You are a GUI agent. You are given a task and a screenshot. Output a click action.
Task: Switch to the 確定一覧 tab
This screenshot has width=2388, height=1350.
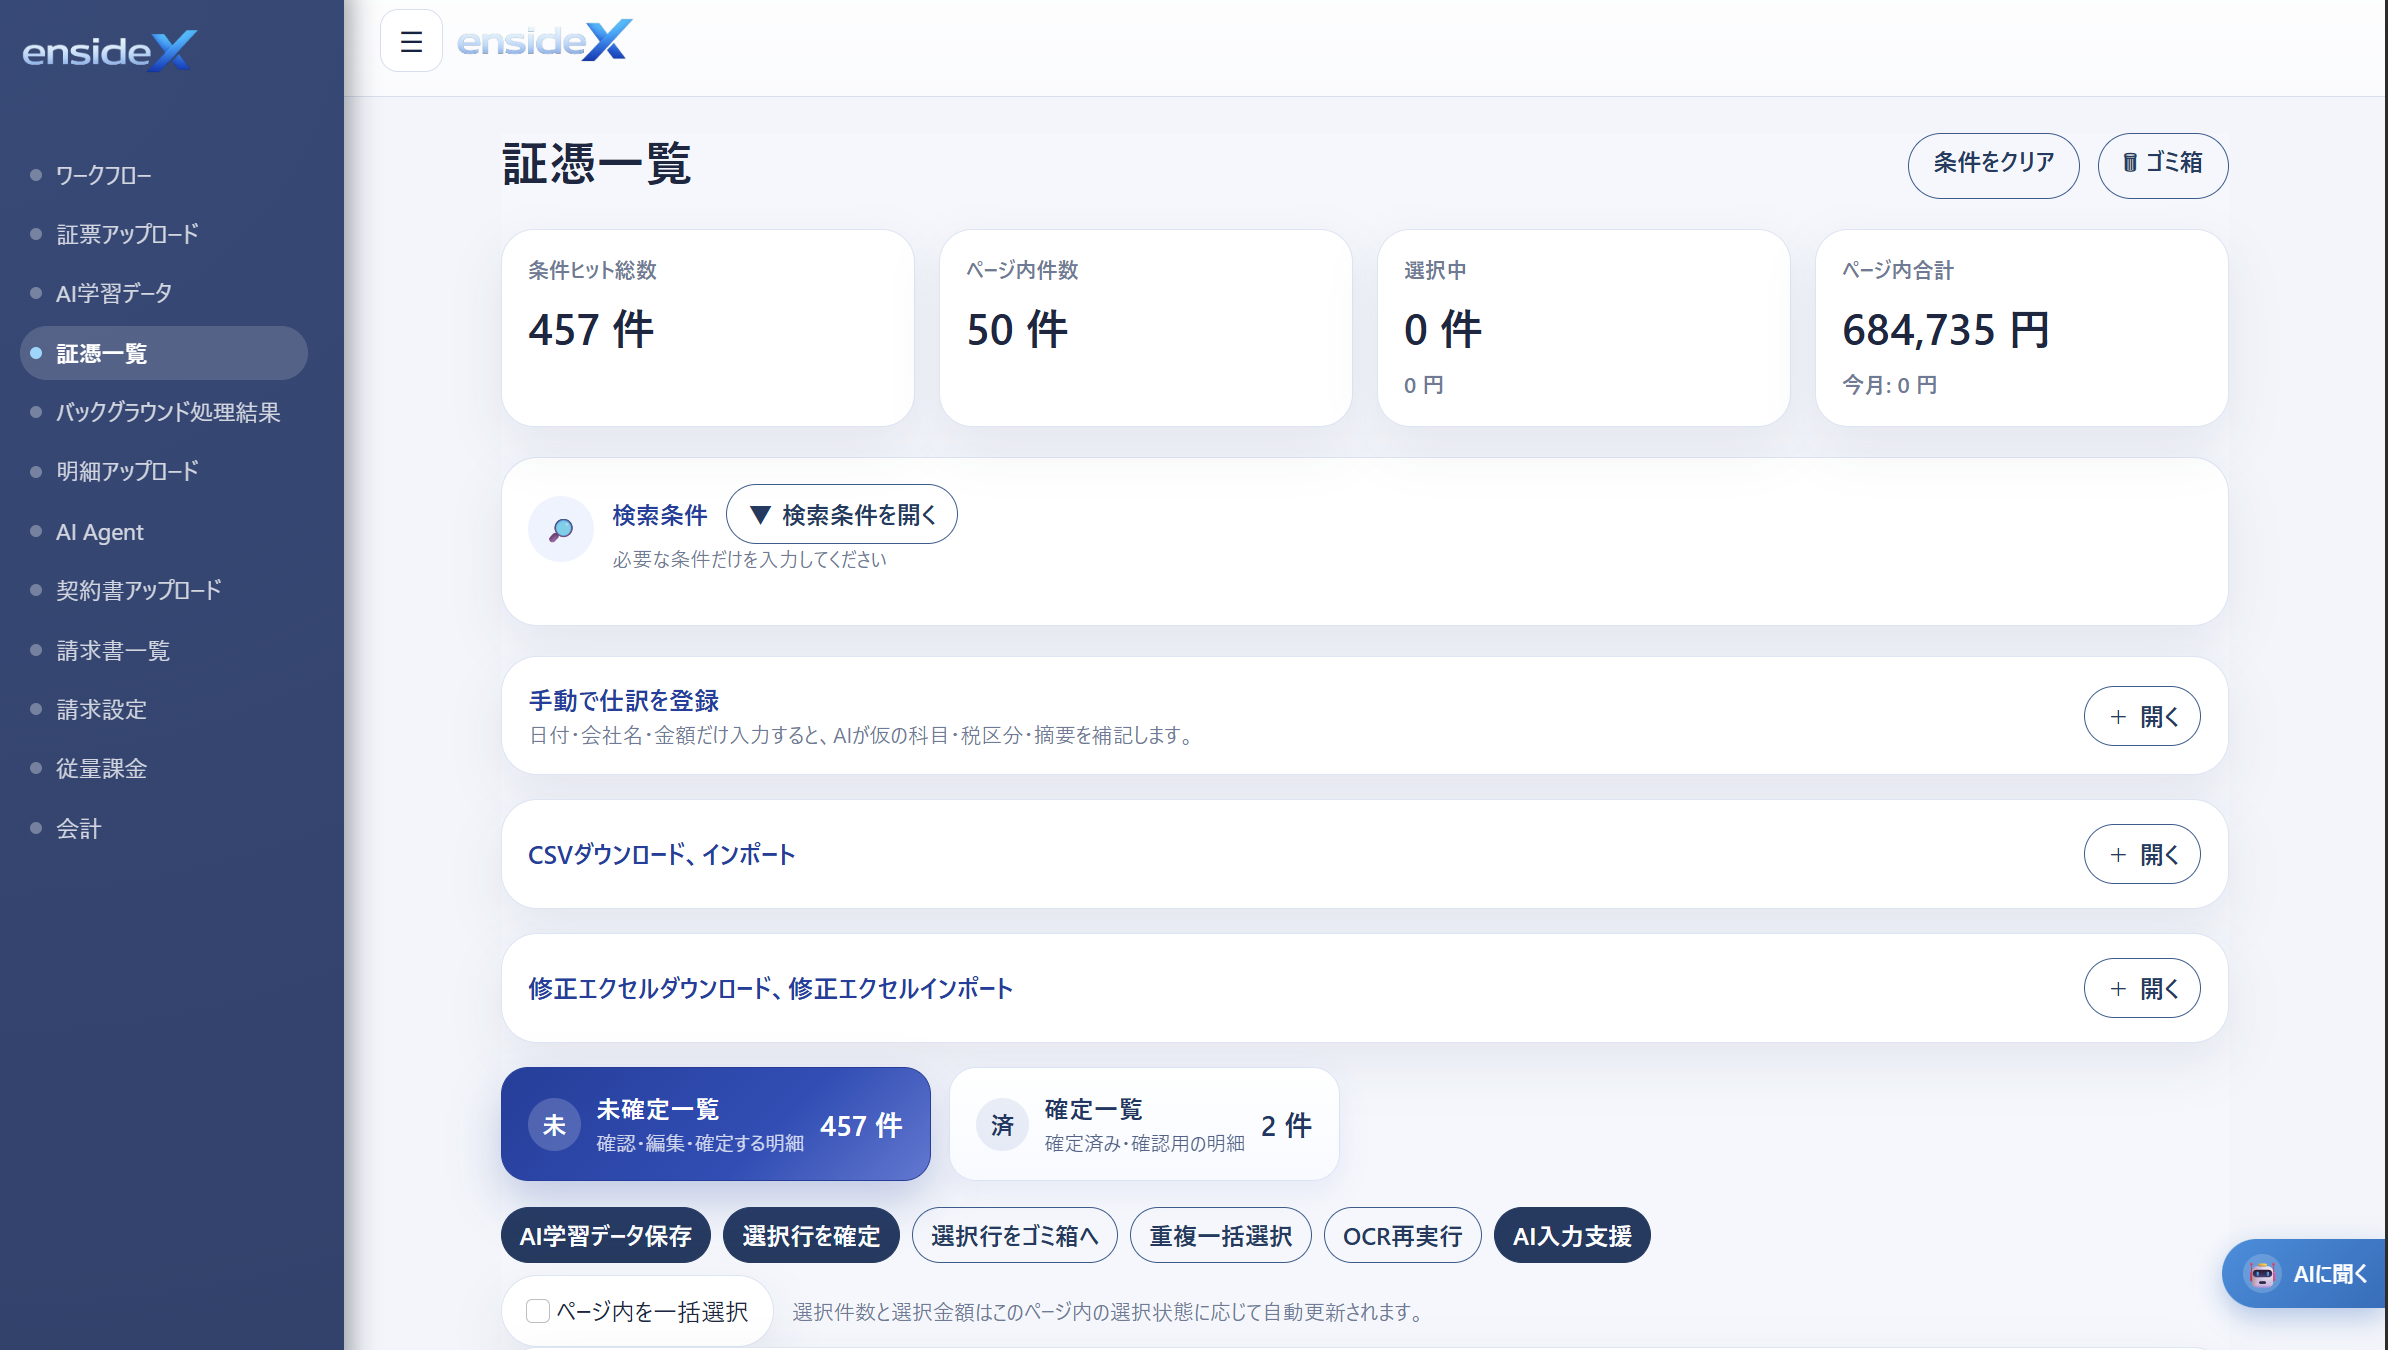[x=1144, y=1124]
